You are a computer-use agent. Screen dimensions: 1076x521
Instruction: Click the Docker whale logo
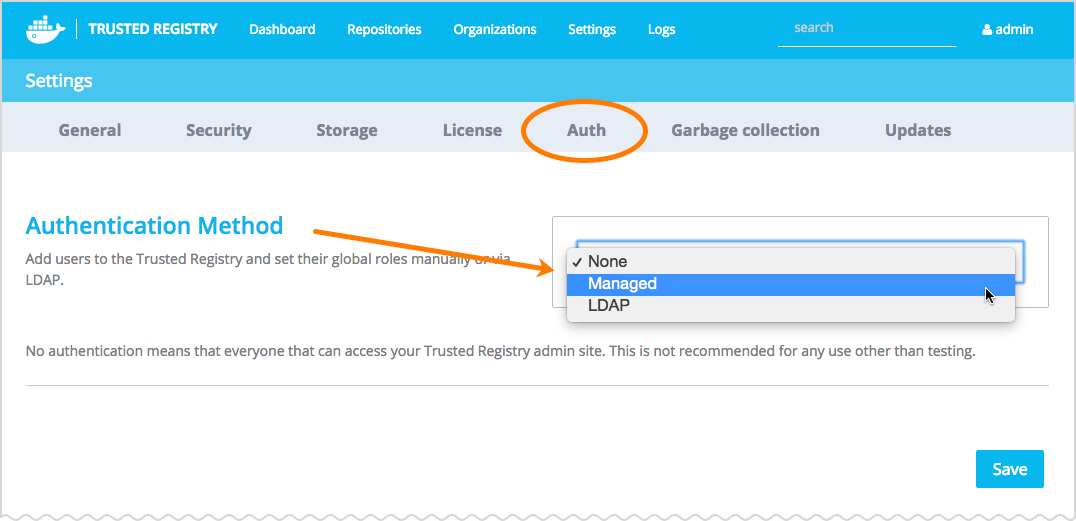pos(45,29)
